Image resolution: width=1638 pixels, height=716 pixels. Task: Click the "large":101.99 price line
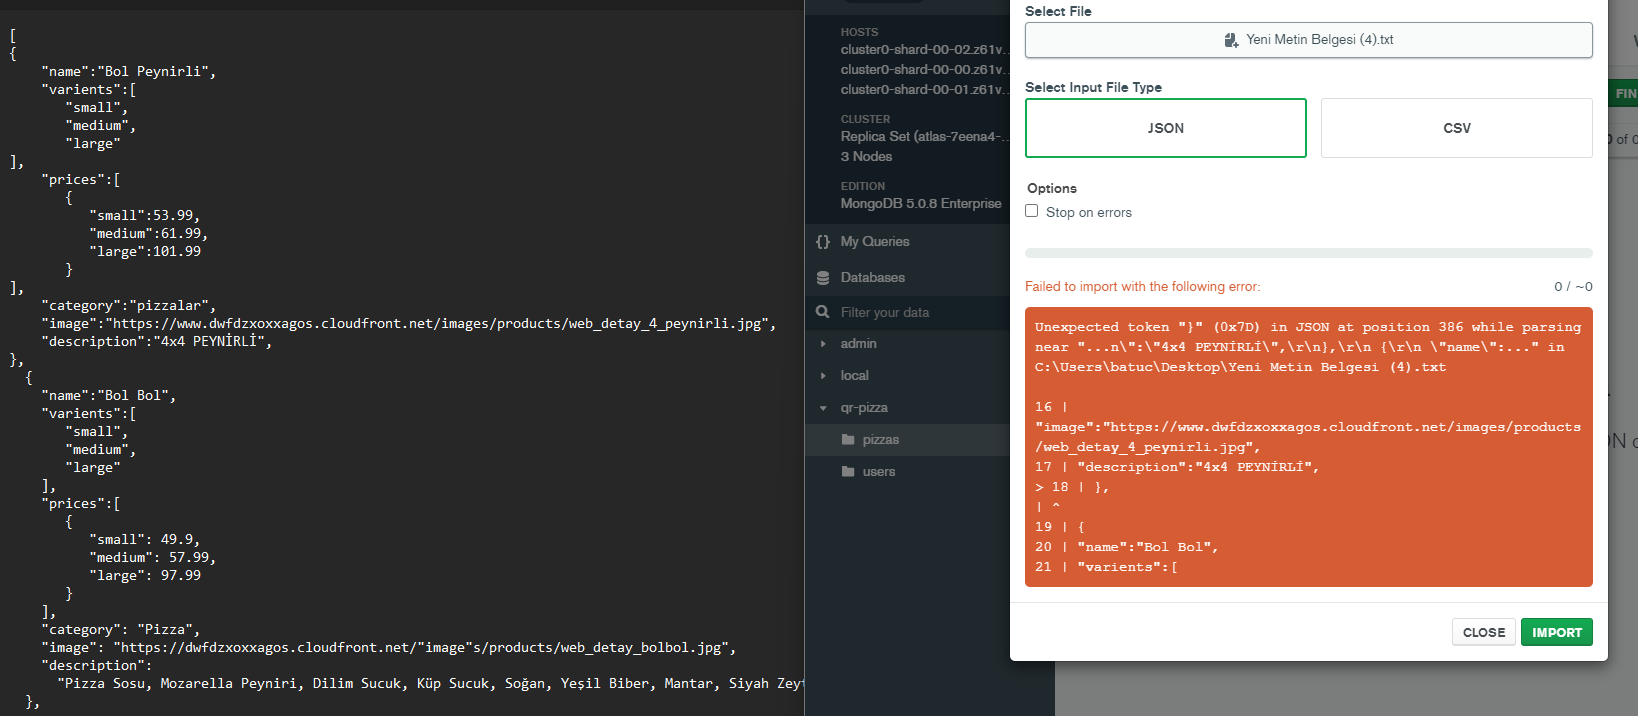coord(145,251)
